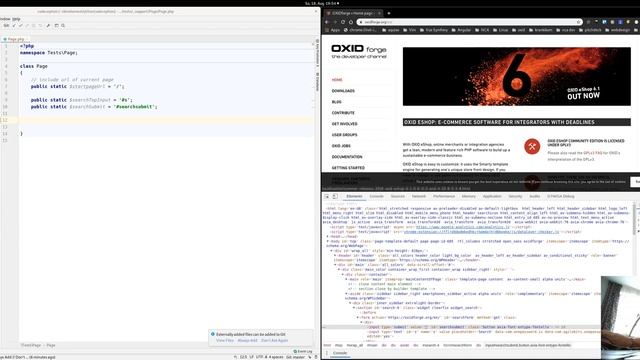Reload the oxidforge page

coord(343,22)
